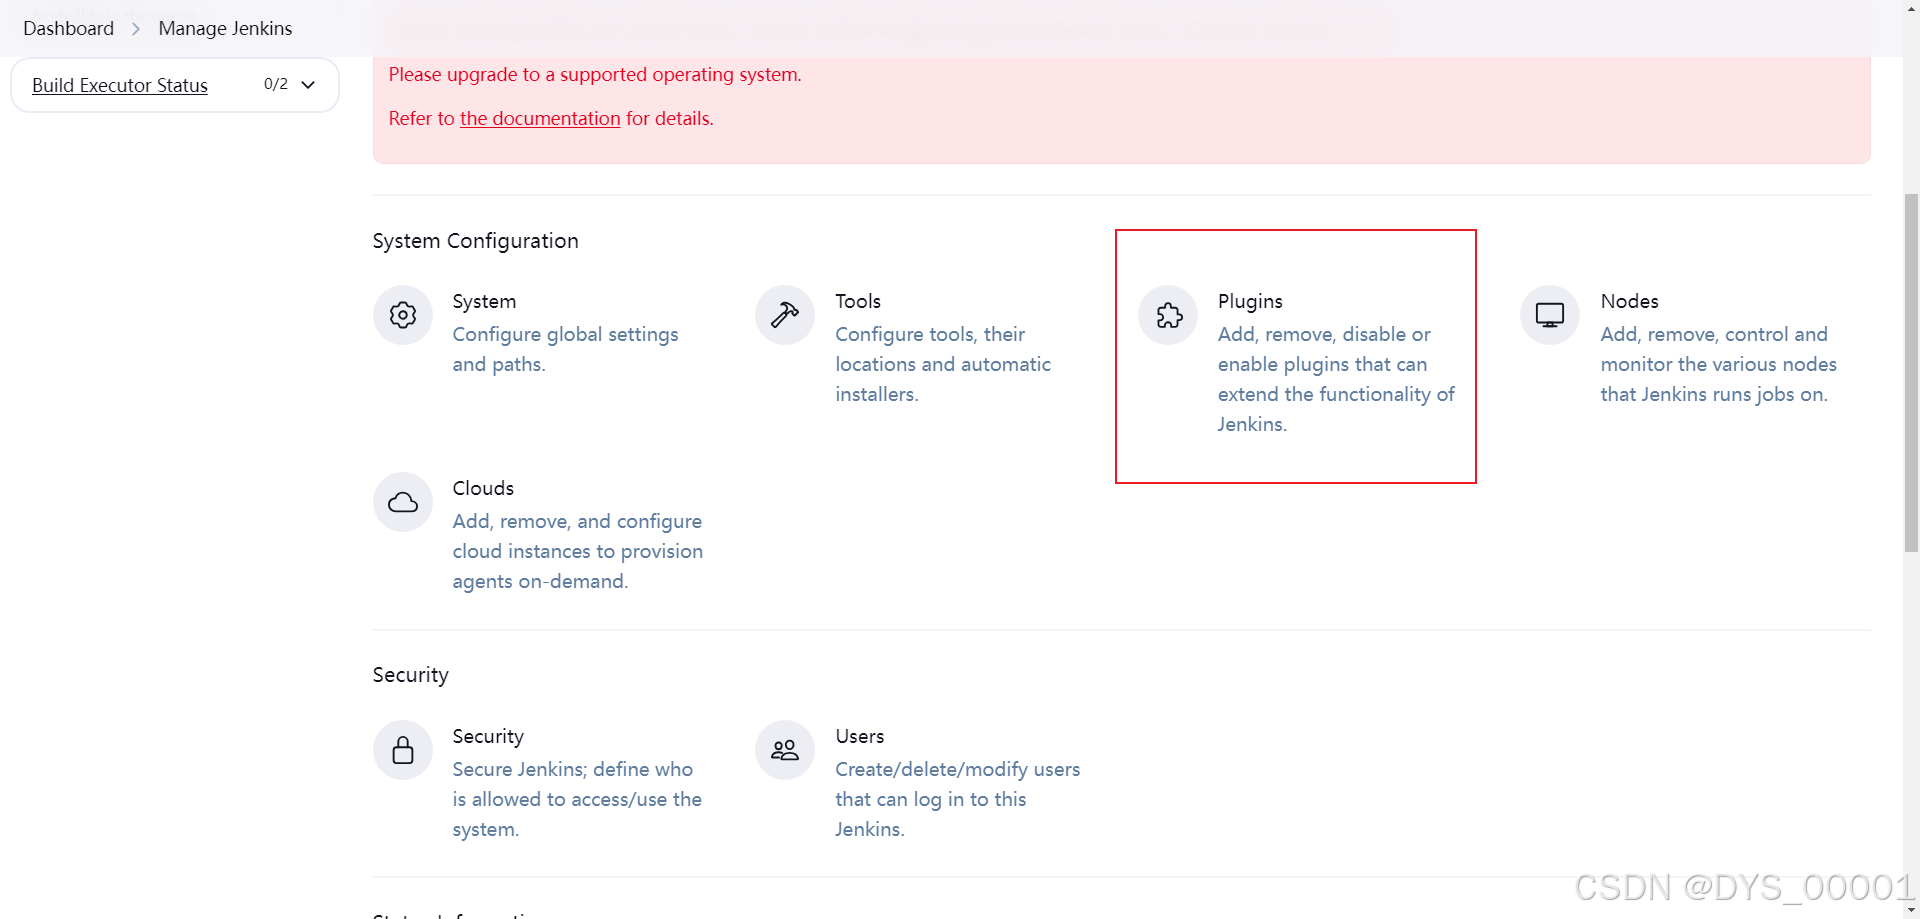1920x919 pixels.
Task: Click the System Configuration section heading
Action: tap(475, 241)
